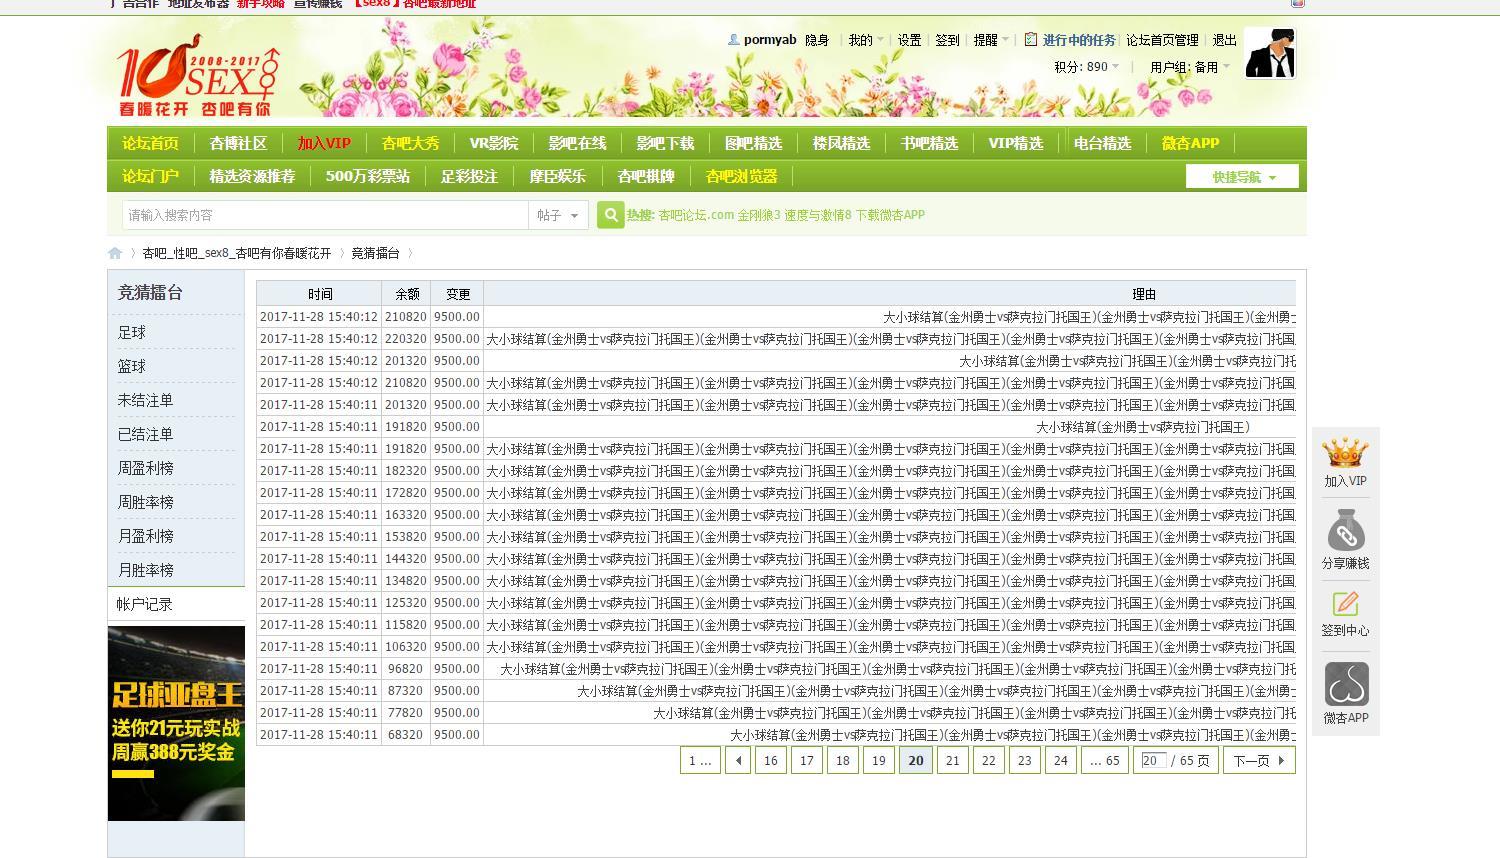Click the 分享赚钱 money bag icon
1500x858 pixels.
coord(1345,532)
